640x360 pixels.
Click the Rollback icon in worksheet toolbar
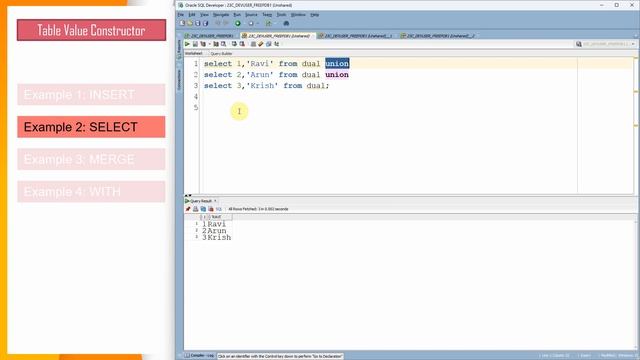pyautogui.click(x=242, y=44)
